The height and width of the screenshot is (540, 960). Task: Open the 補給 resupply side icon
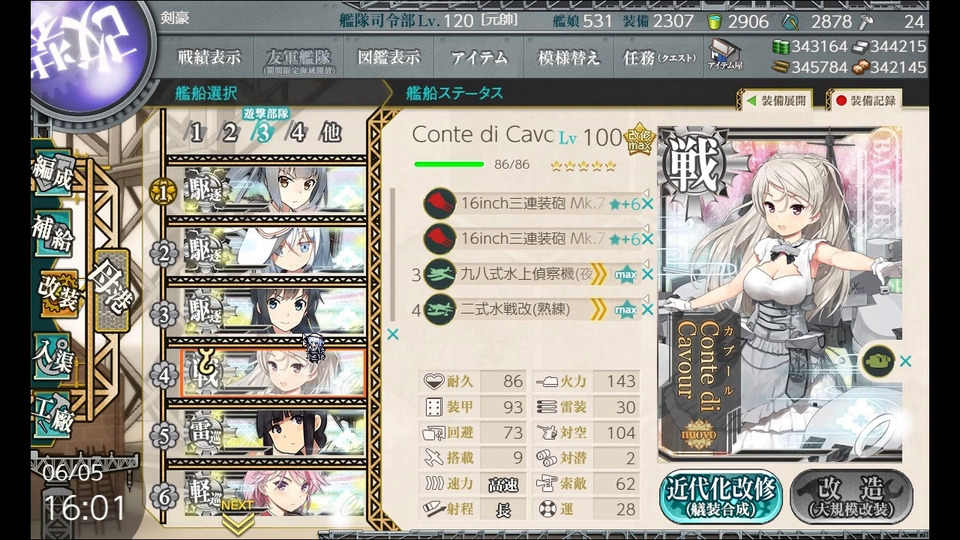[x=54, y=233]
